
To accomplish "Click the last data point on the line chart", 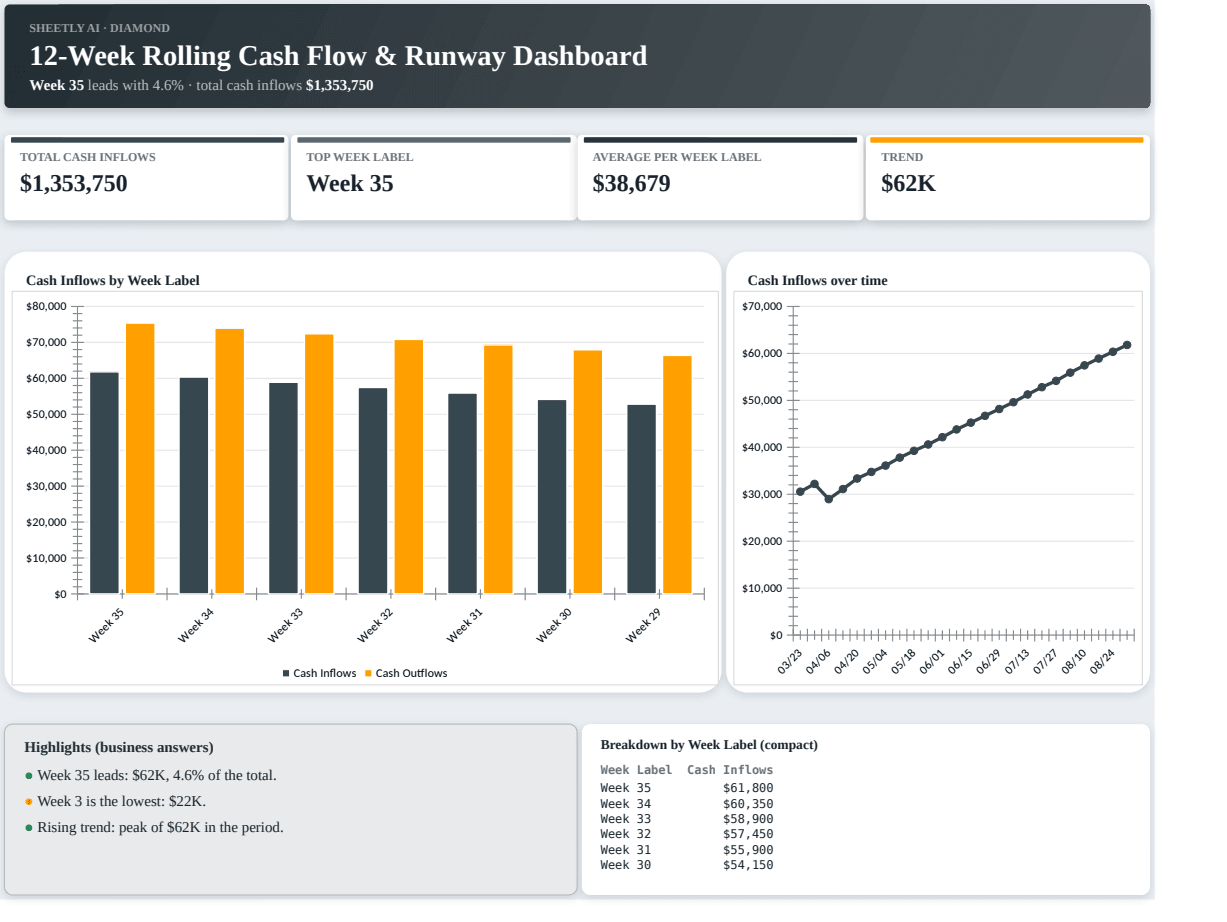I will click(x=1127, y=345).
